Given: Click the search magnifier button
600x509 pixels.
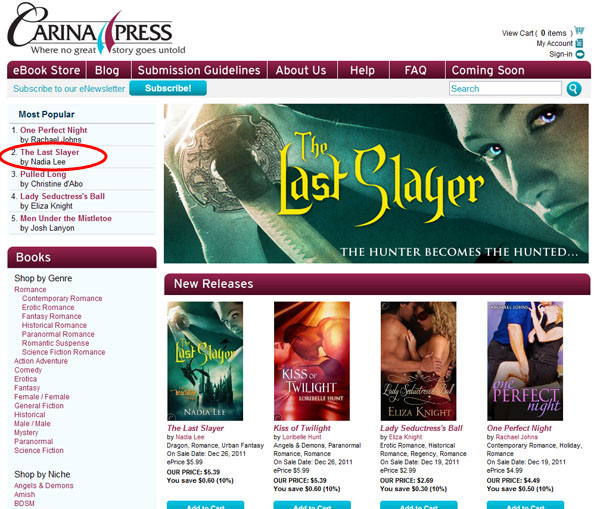Looking at the screenshot, I should tap(574, 89).
